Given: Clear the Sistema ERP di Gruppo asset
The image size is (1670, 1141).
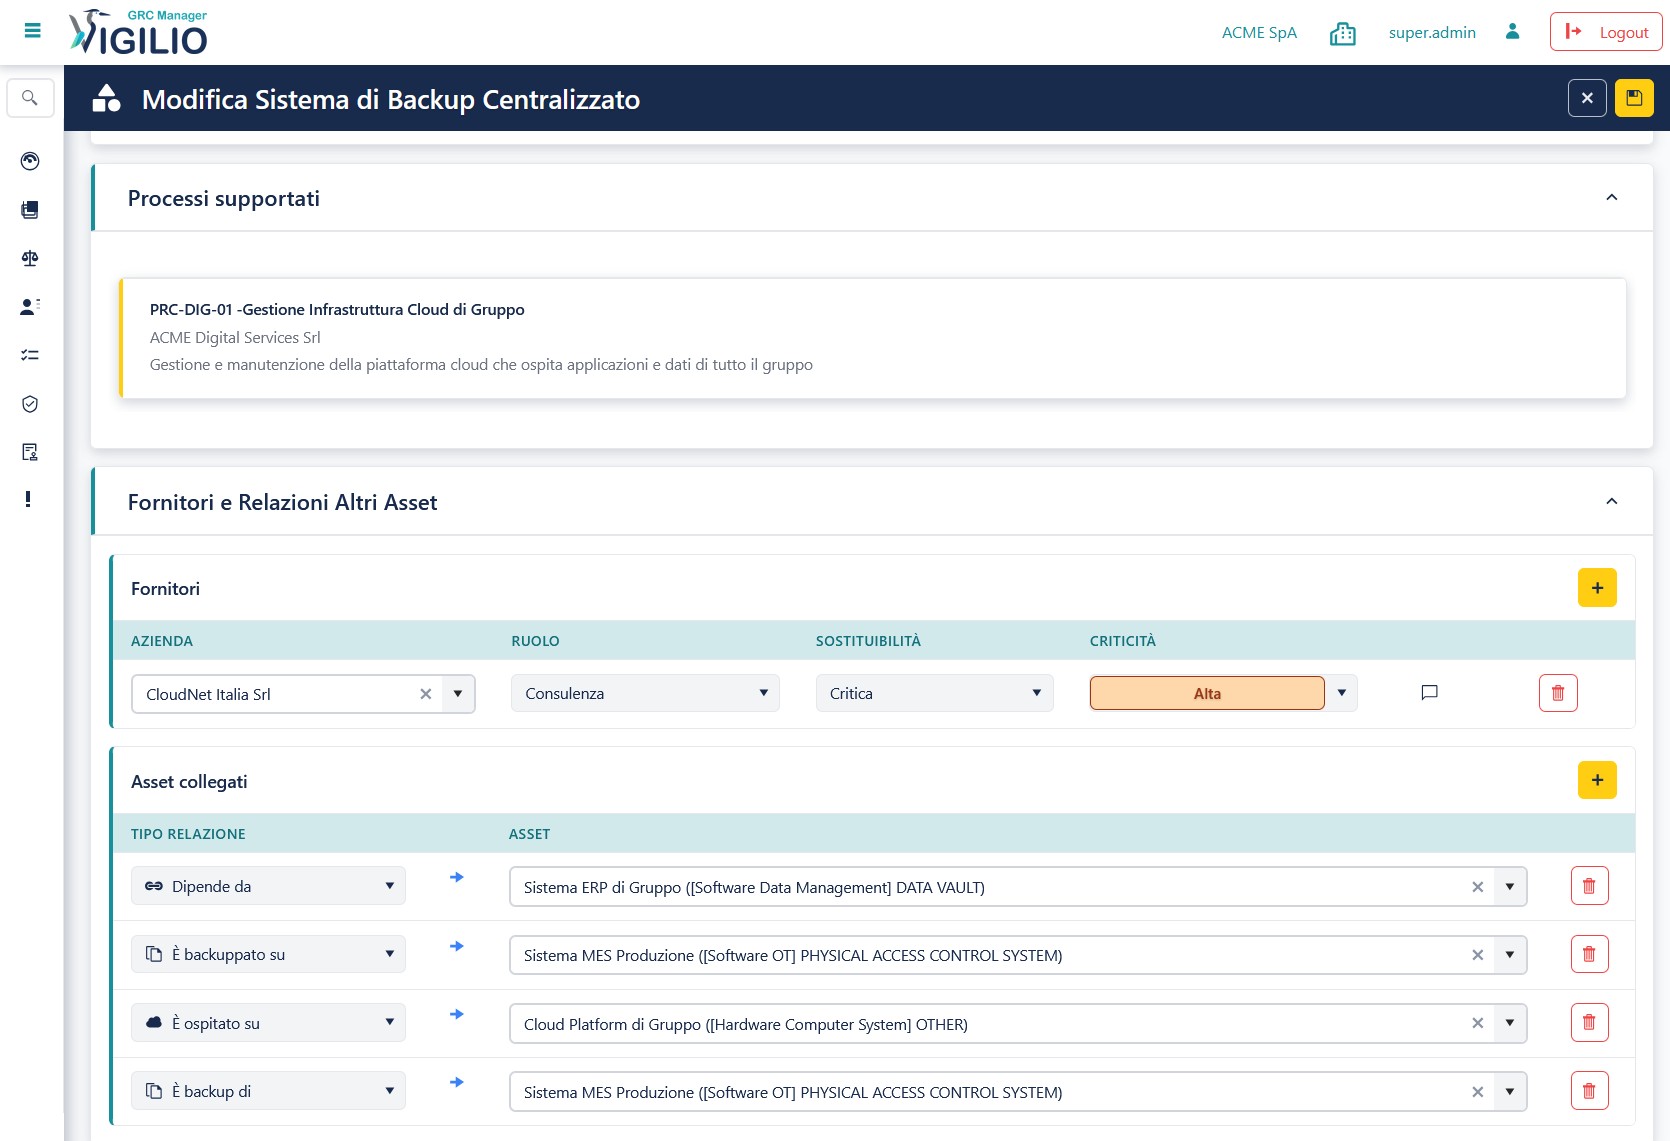Looking at the screenshot, I should click(1477, 887).
